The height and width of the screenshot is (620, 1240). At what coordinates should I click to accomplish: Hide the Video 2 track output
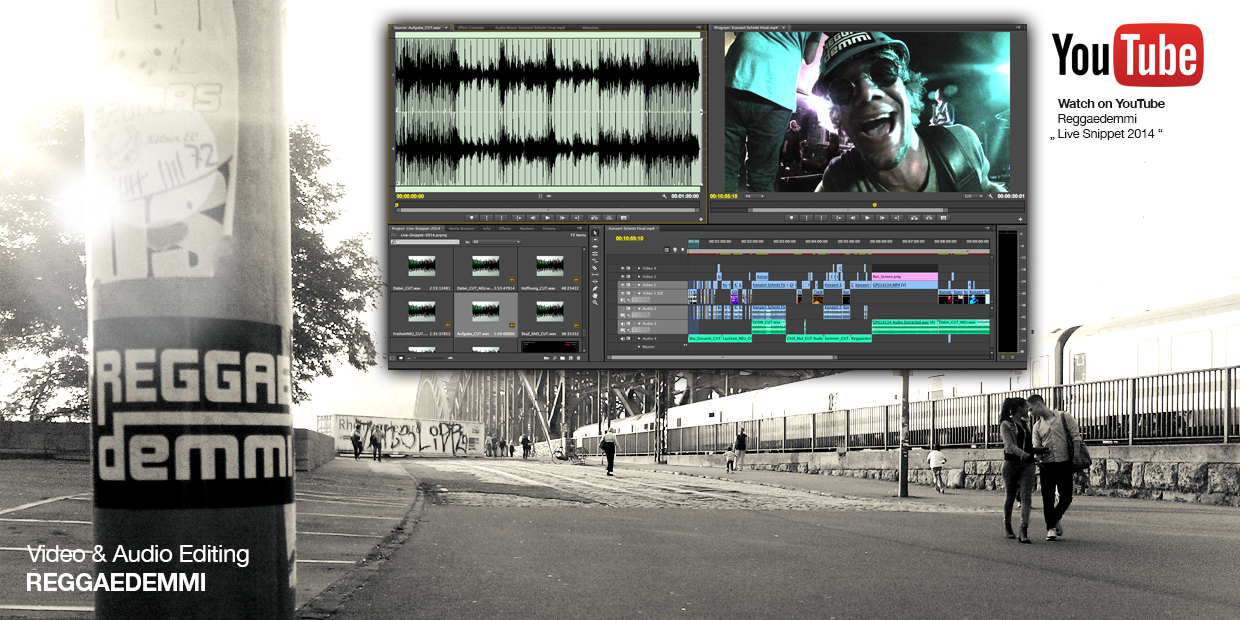tap(624, 285)
